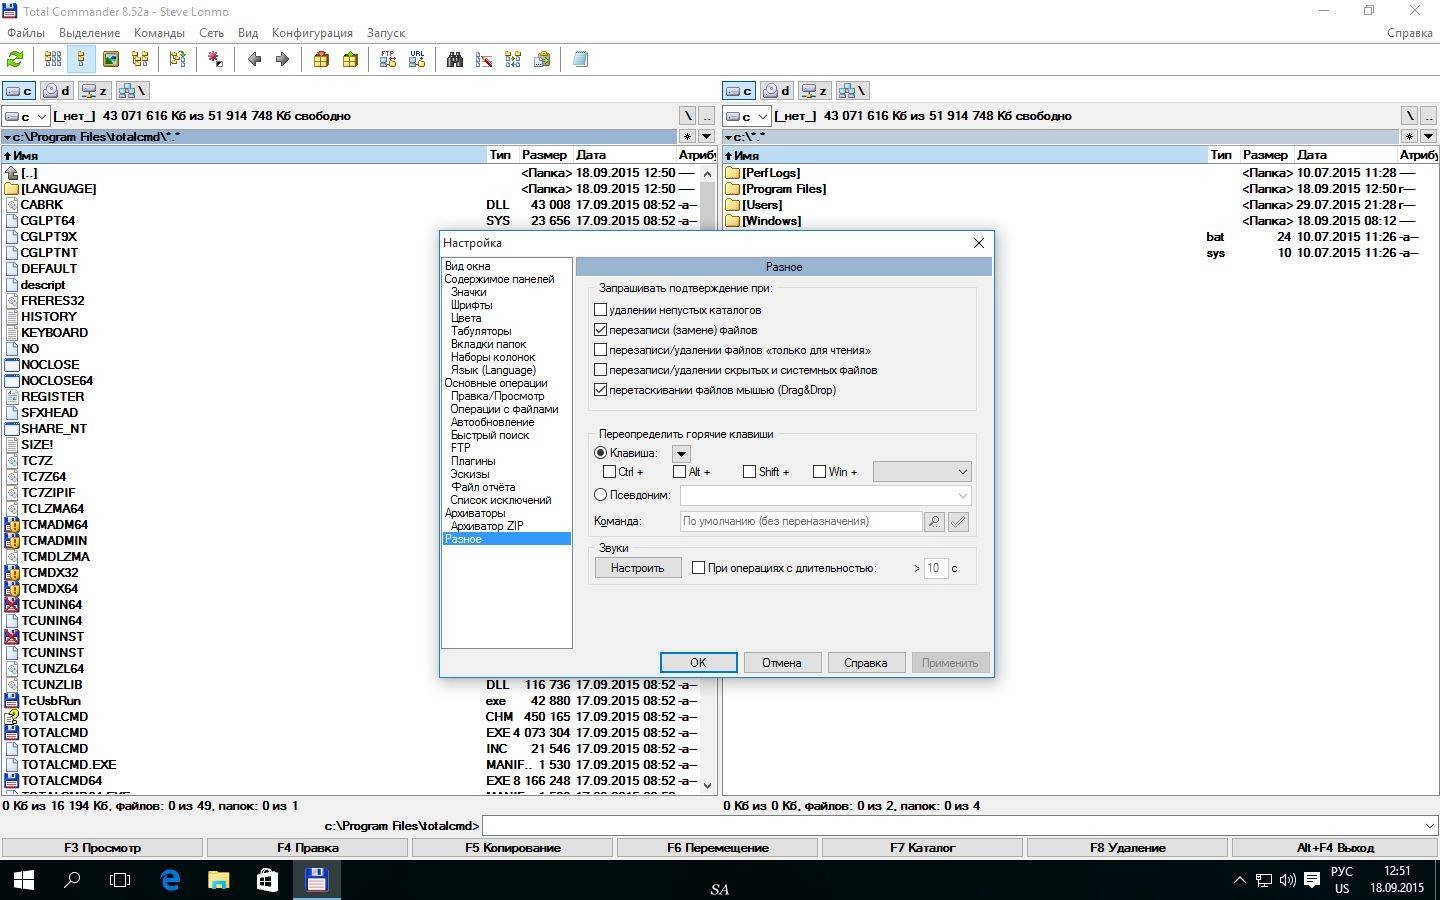Open the Команды menu

pyautogui.click(x=159, y=33)
